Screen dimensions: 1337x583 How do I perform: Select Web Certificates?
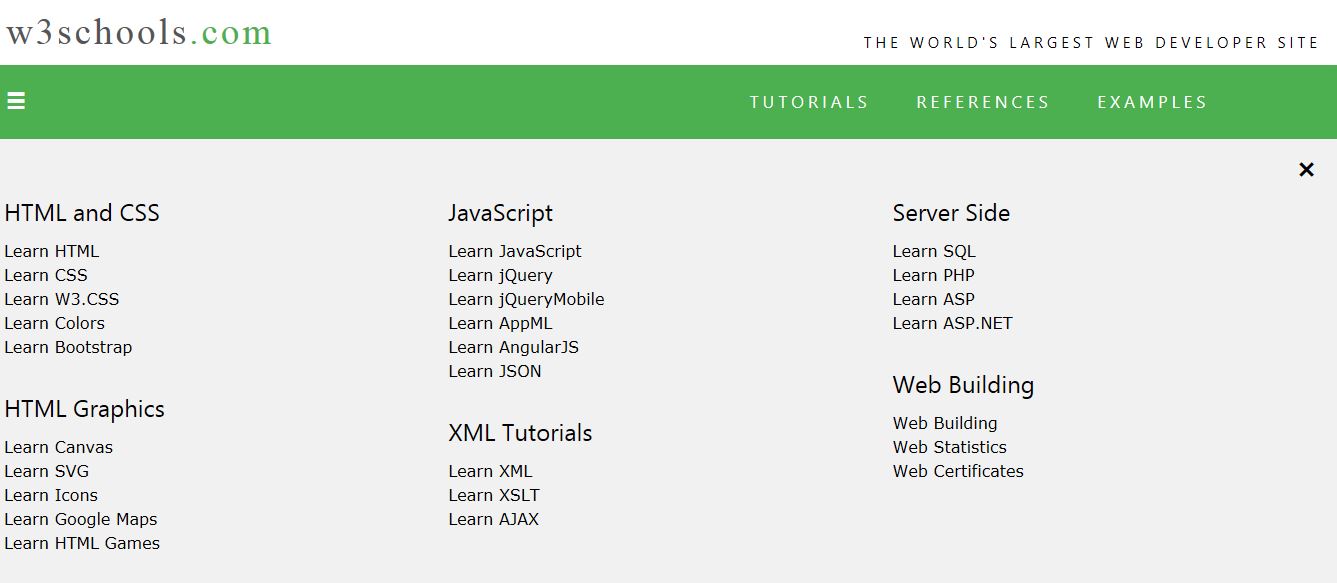(x=958, y=471)
